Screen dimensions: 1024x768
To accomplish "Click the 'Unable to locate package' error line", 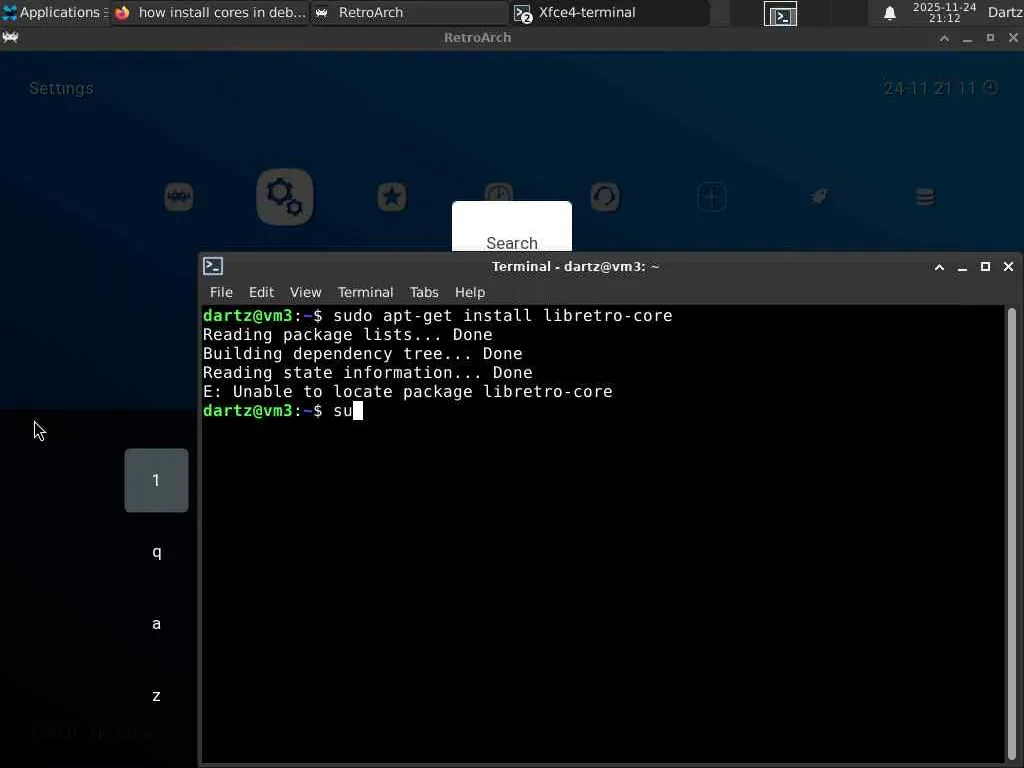I will (x=408, y=392).
